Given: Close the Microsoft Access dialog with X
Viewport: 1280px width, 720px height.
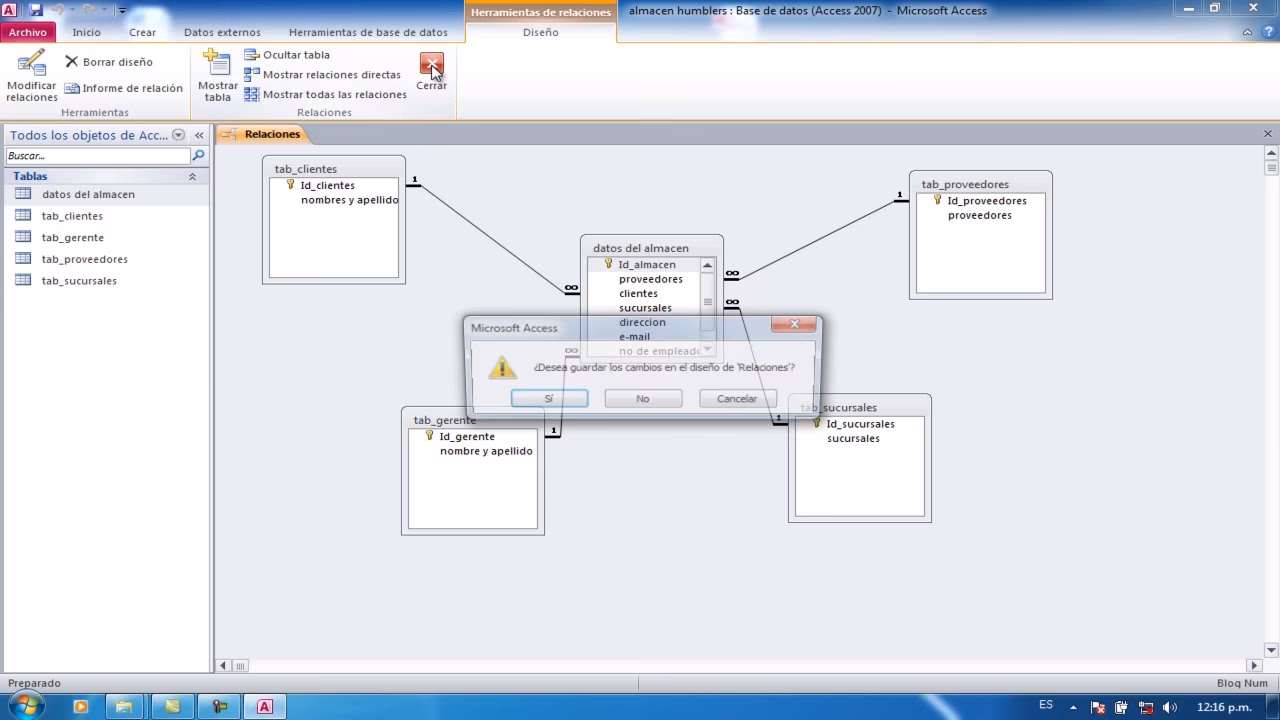Looking at the screenshot, I should pos(794,324).
